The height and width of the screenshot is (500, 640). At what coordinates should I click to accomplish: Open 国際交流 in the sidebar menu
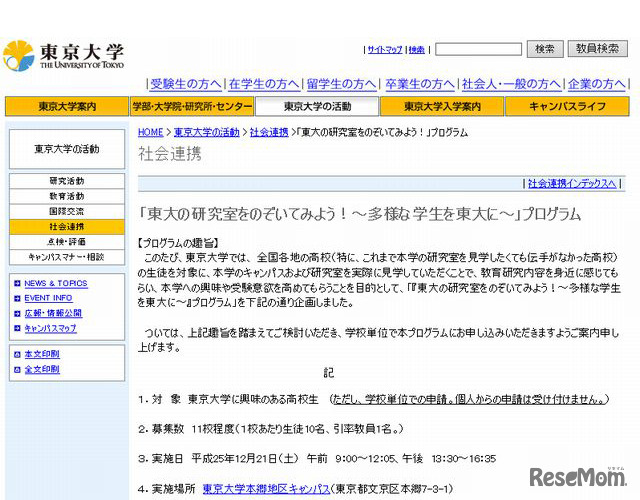pyautogui.click(x=67, y=211)
